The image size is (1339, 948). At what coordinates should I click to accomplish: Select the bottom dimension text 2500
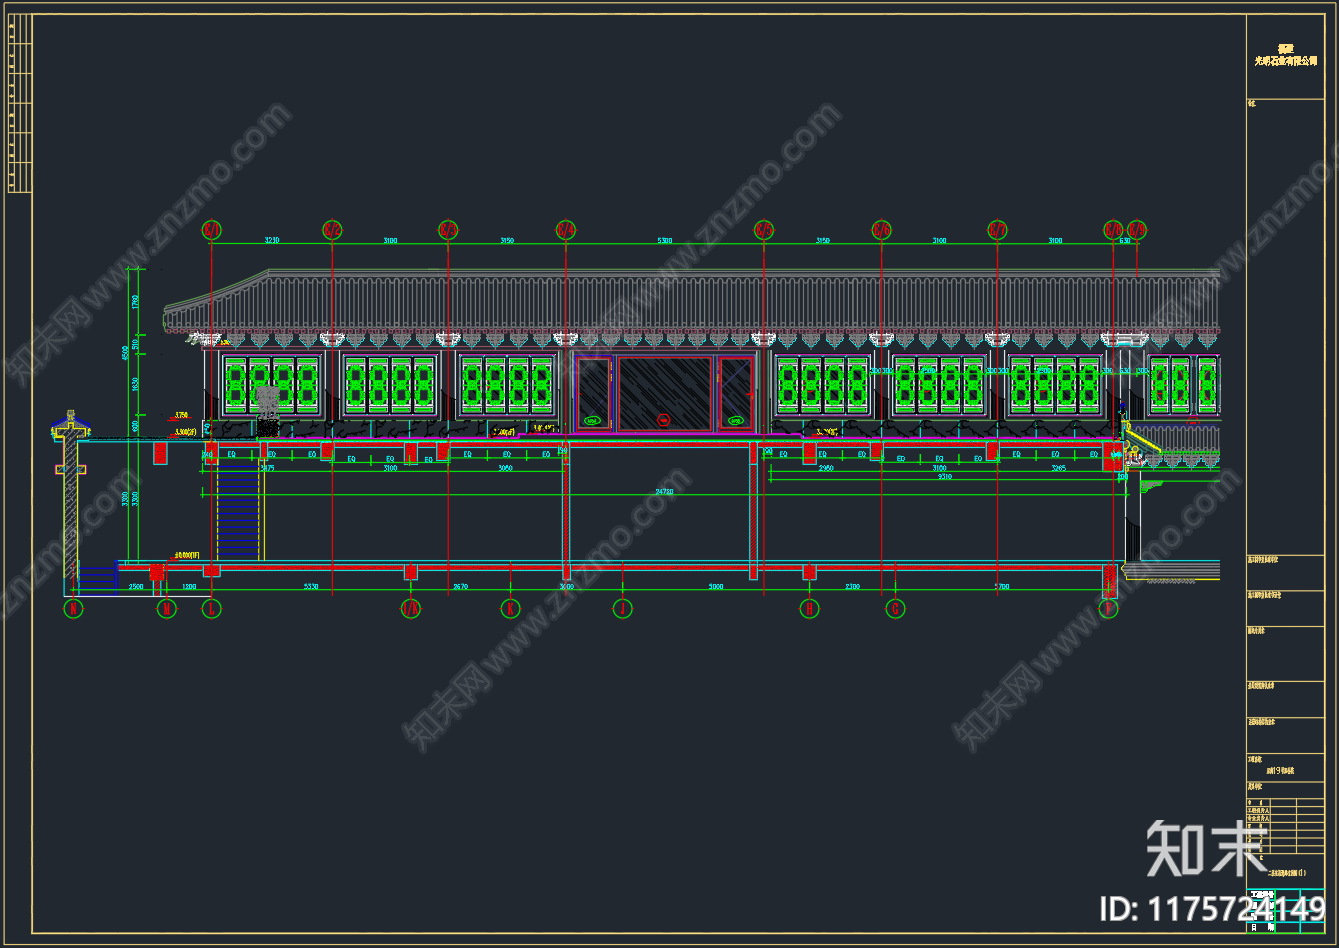[x=136, y=587]
